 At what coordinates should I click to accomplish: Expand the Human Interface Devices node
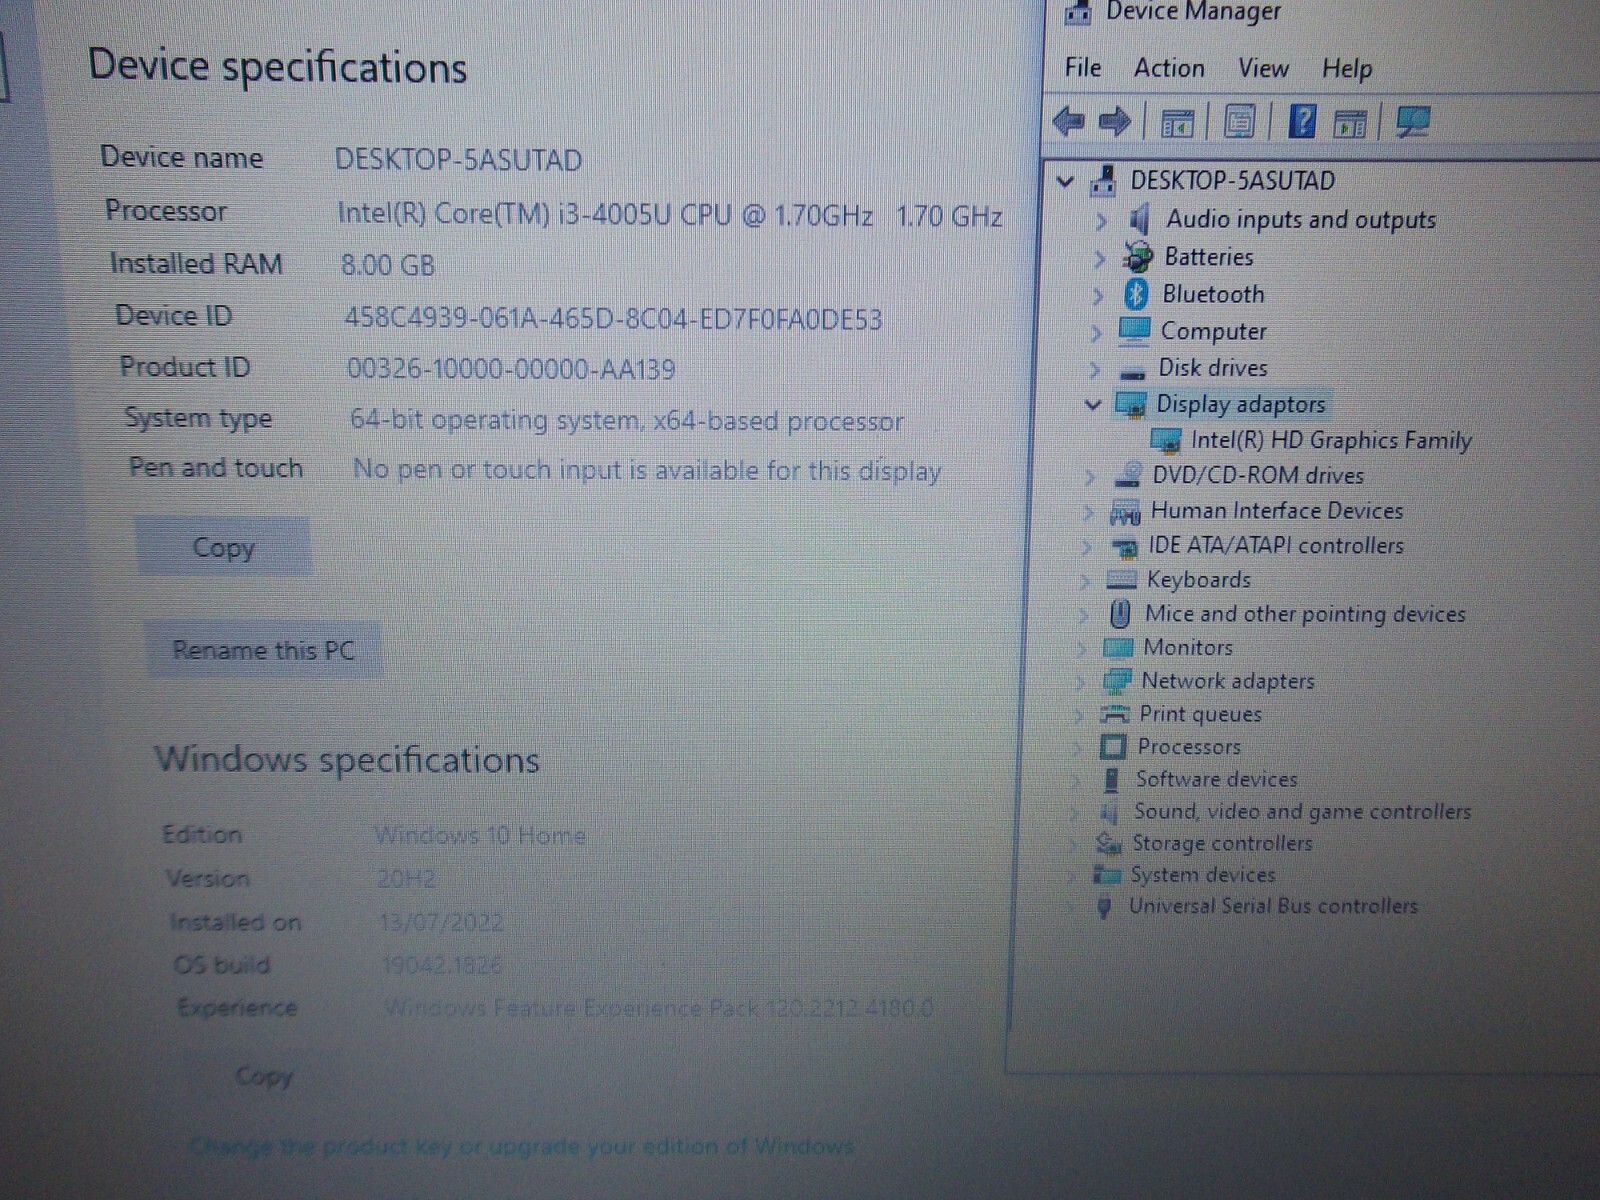click(1087, 513)
